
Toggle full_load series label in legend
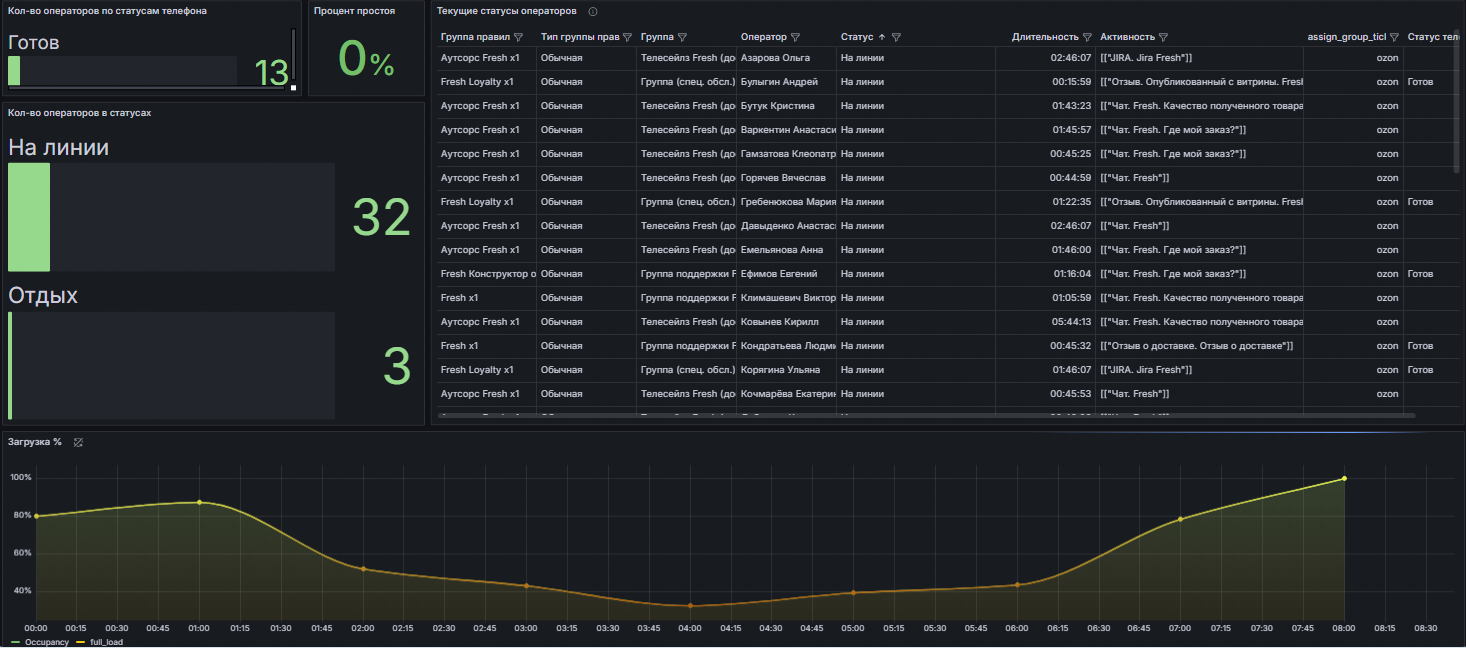click(105, 642)
